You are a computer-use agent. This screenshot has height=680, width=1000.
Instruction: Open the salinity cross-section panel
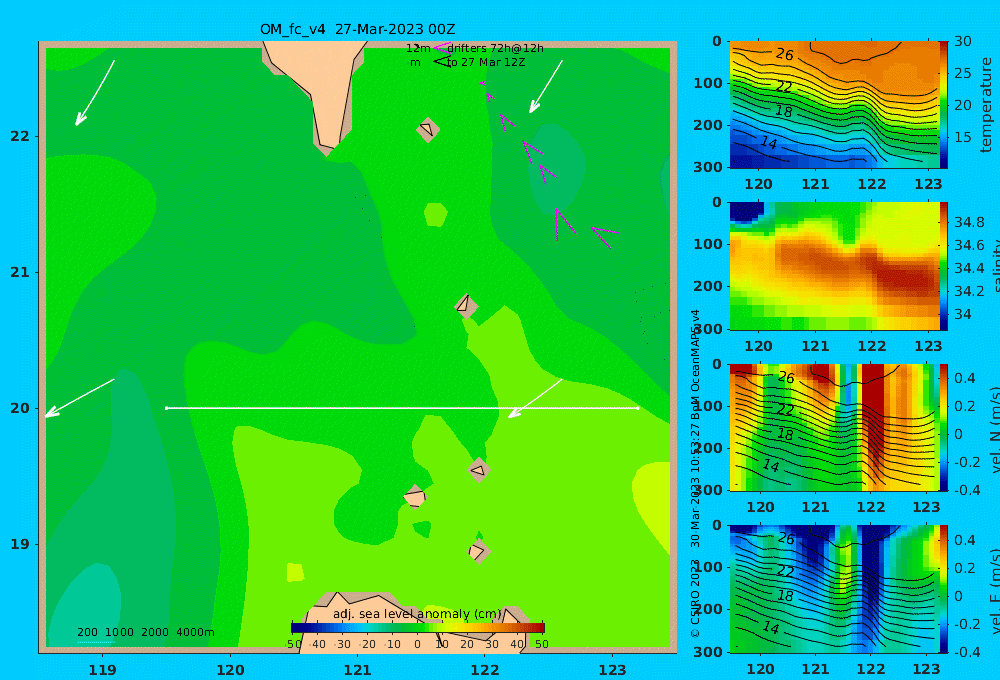[834, 267]
